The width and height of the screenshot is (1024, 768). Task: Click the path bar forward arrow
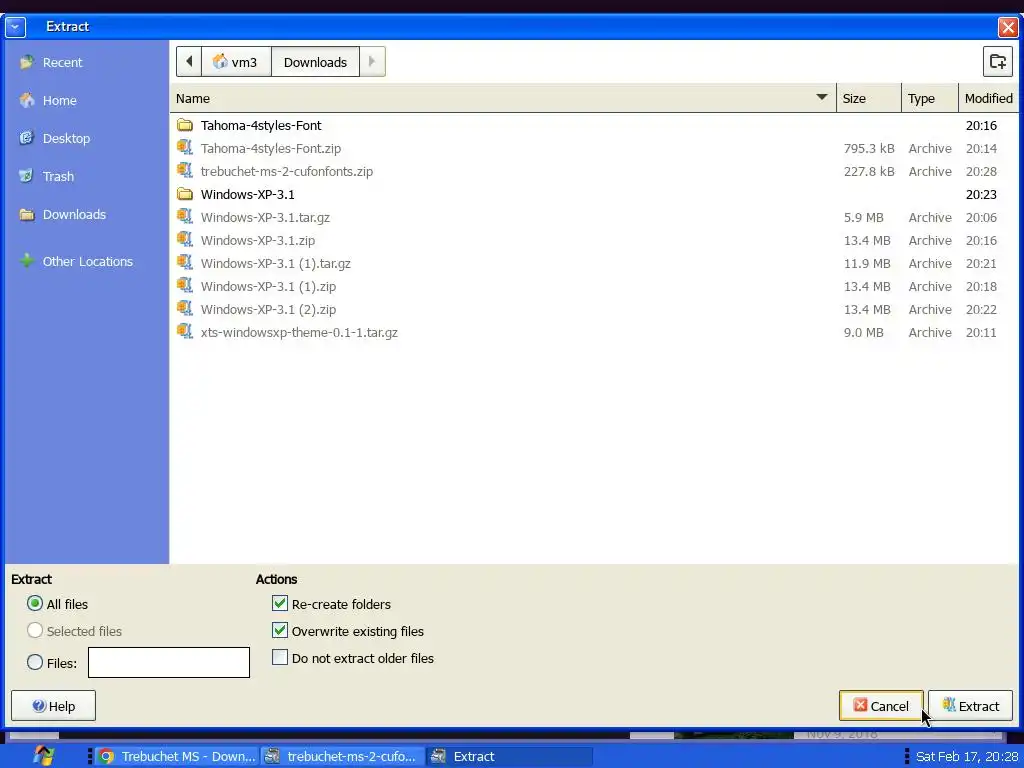point(372,61)
